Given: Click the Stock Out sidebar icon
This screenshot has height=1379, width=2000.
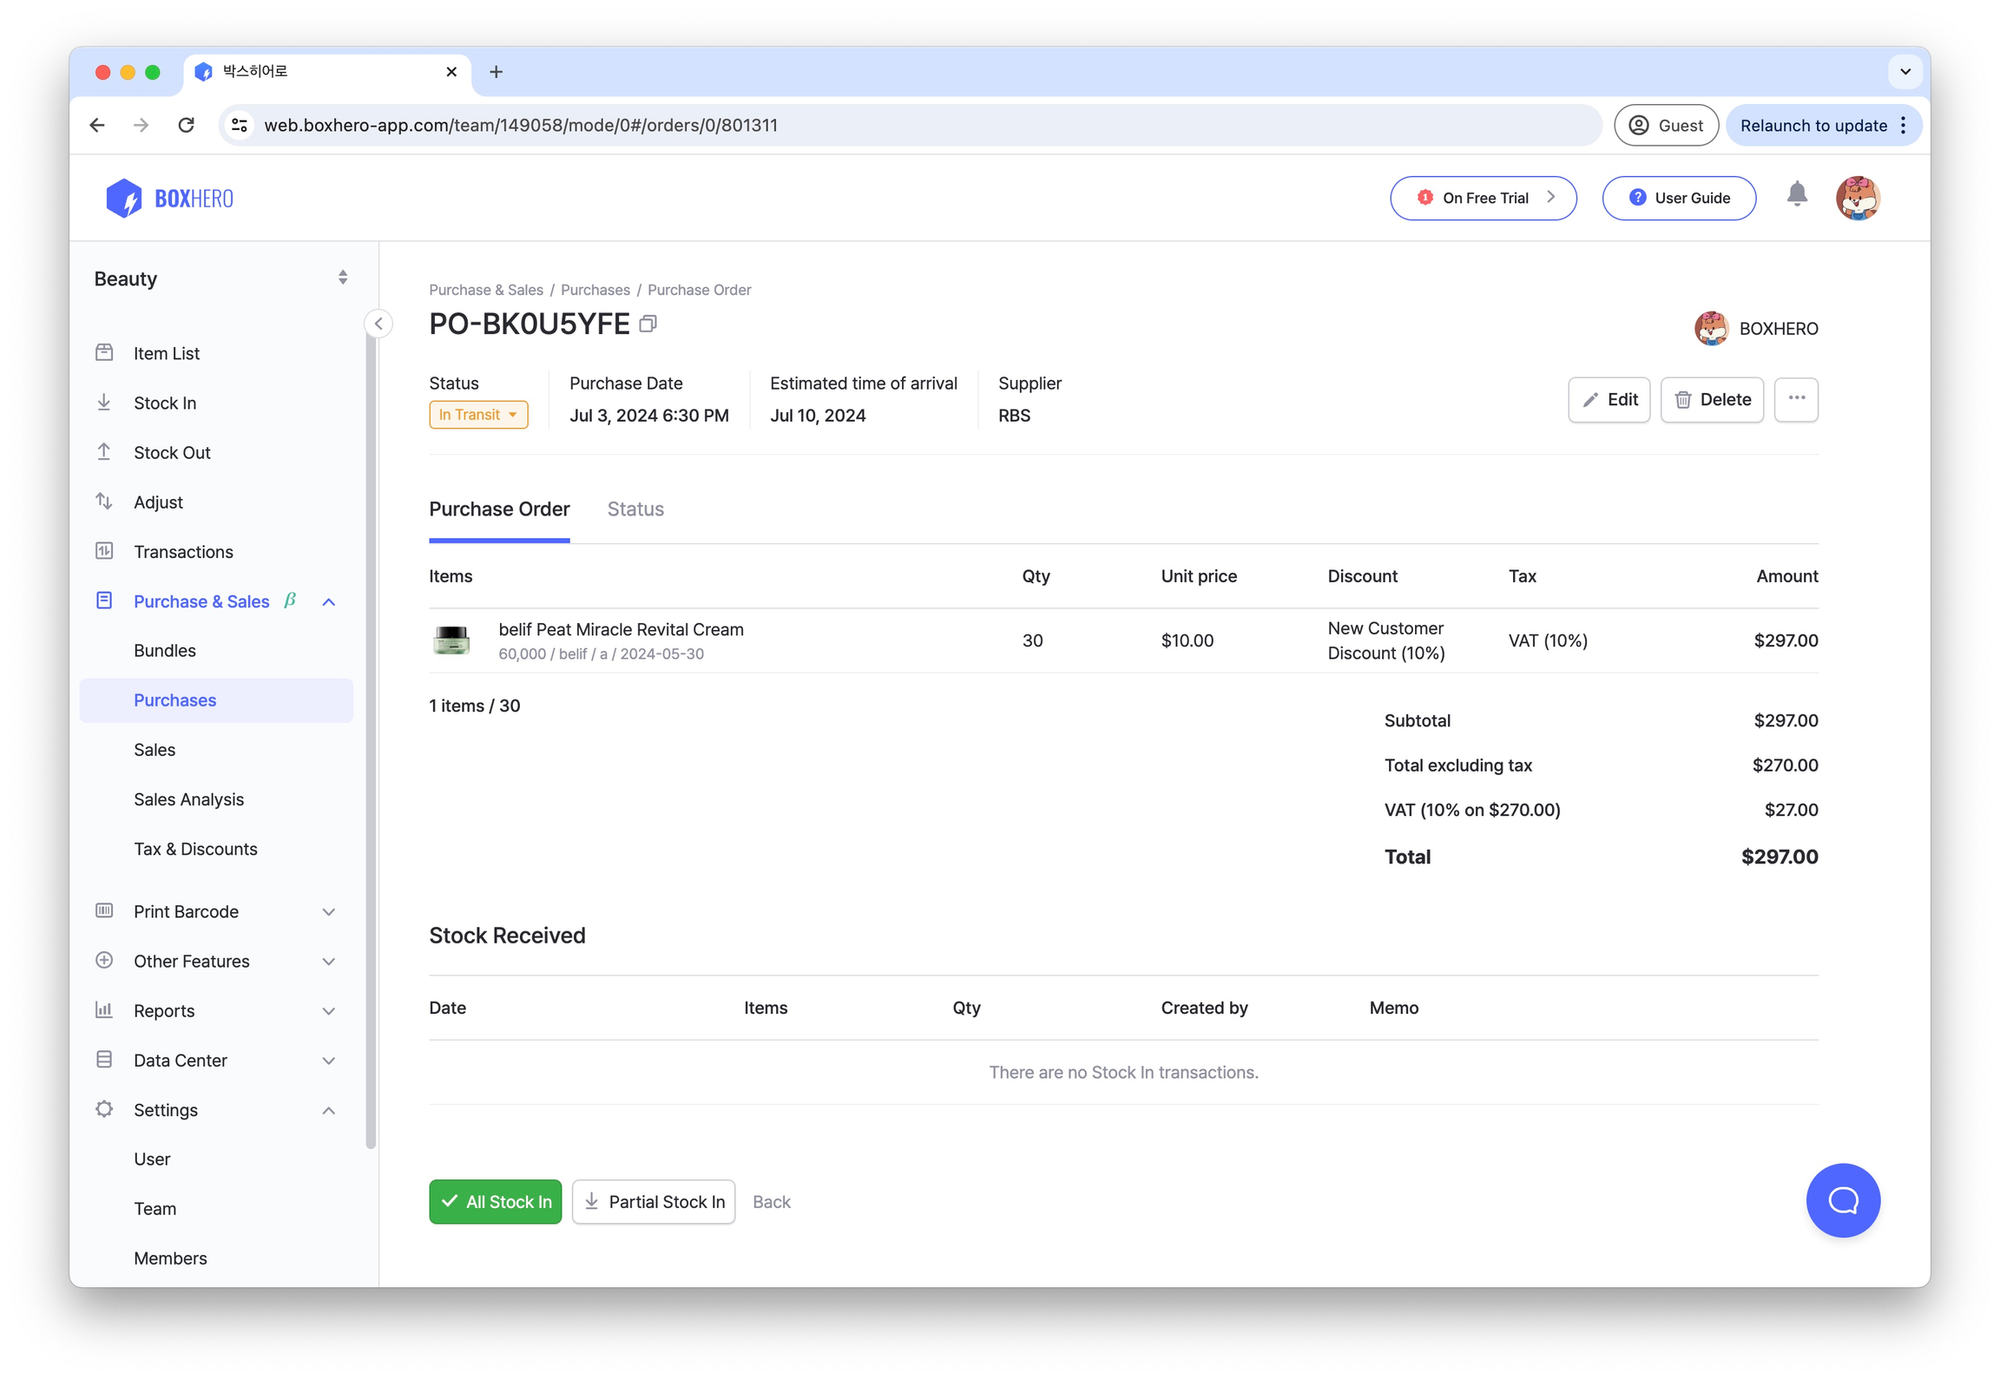Looking at the screenshot, I should coord(108,452).
